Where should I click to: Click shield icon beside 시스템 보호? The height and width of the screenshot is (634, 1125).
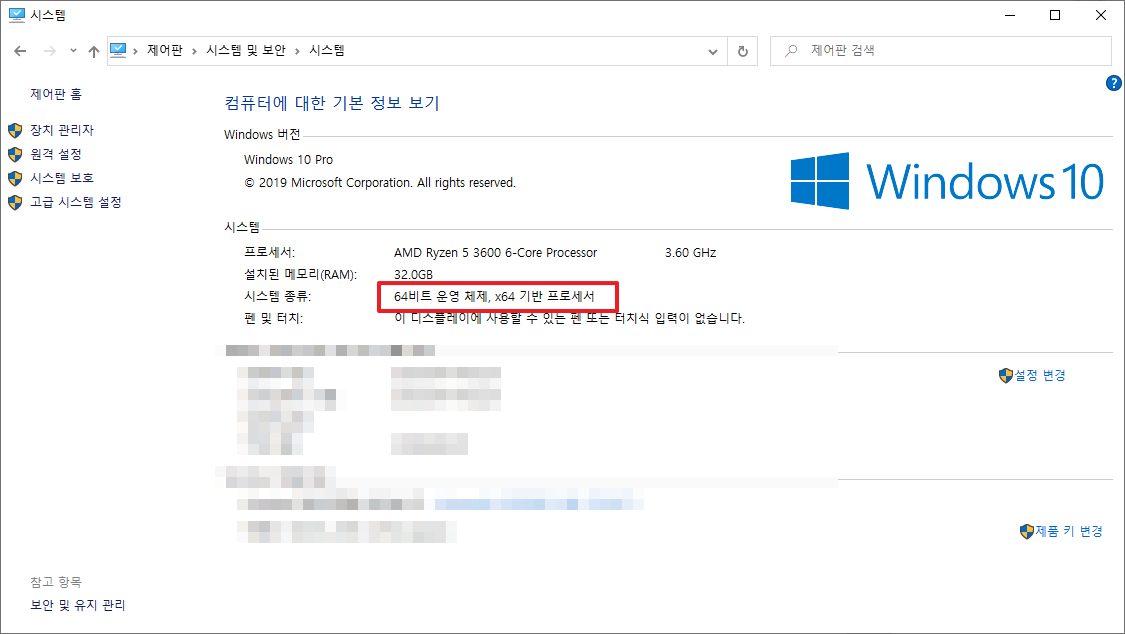pos(15,179)
